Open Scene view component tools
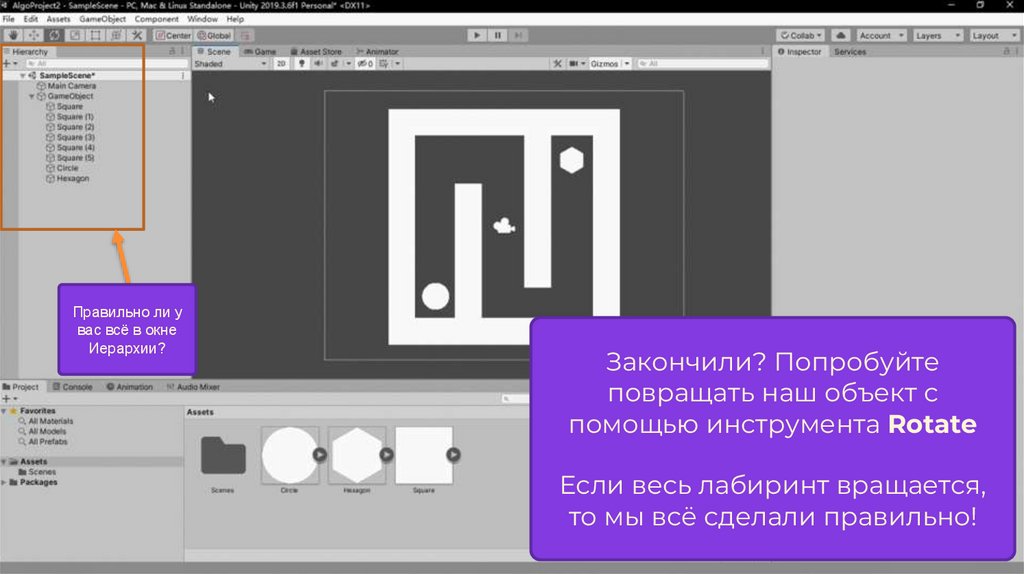 [x=557, y=64]
